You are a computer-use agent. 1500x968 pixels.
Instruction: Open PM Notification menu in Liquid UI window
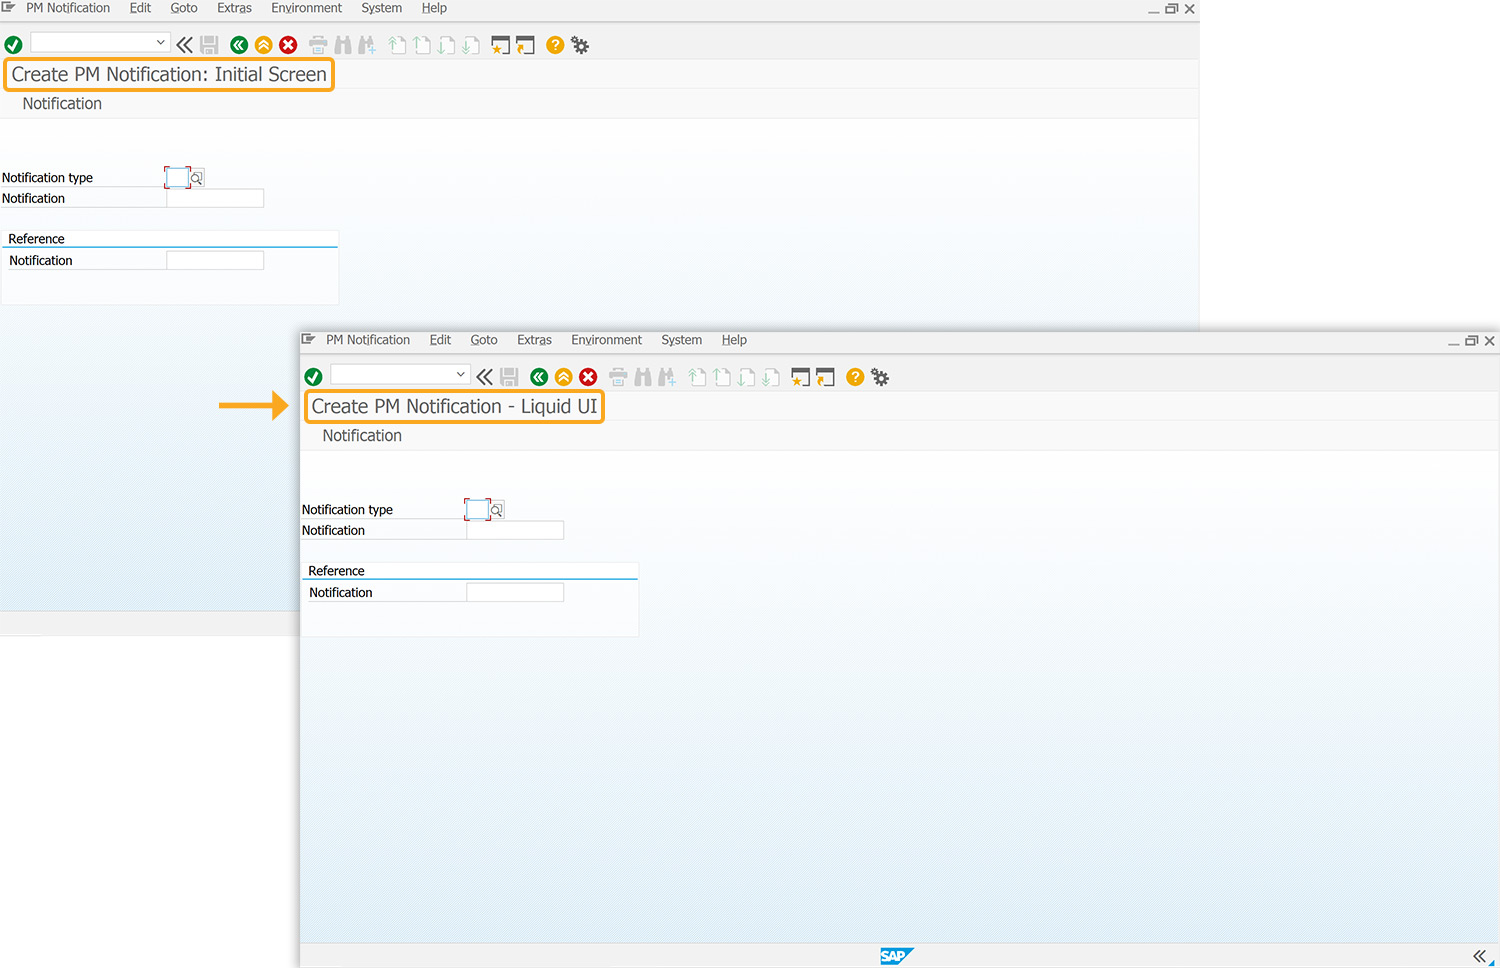[x=368, y=340]
